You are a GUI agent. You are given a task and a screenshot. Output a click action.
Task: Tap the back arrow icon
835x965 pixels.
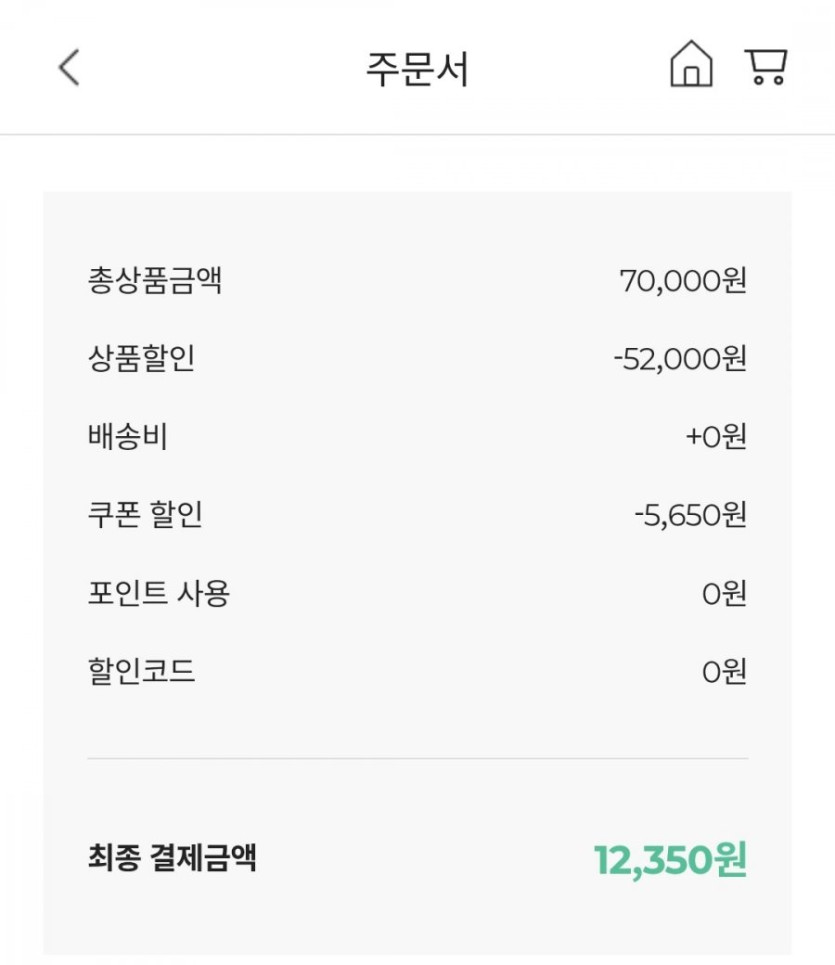coord(68,68)
